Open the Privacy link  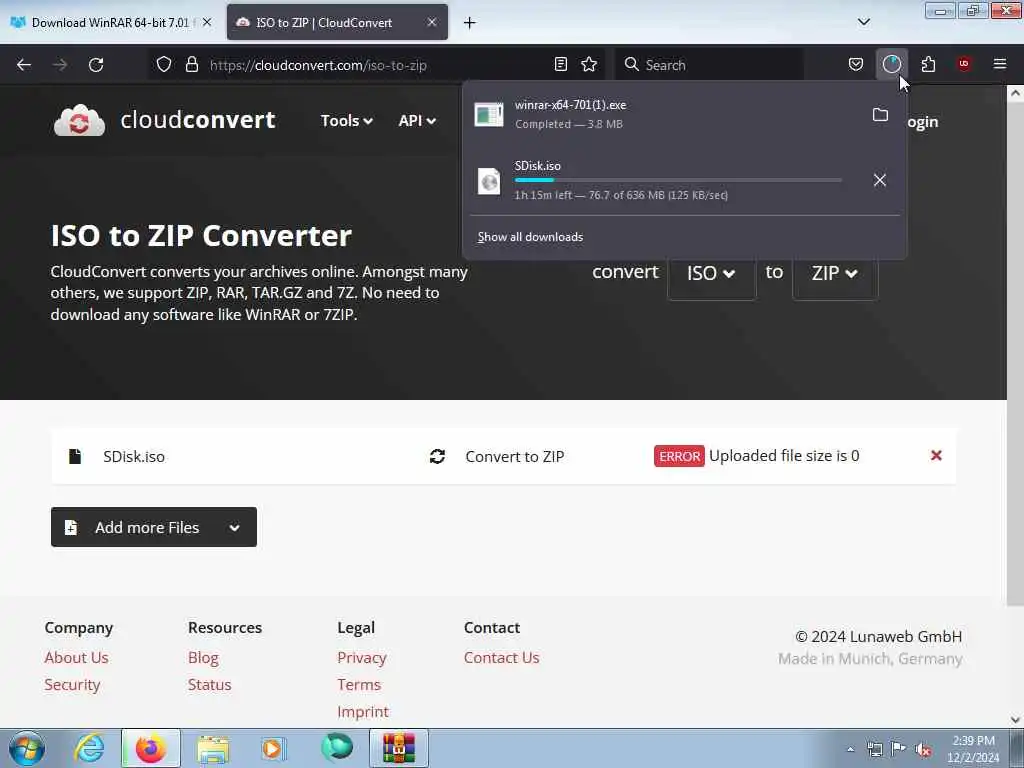click(x=362, y=658)
